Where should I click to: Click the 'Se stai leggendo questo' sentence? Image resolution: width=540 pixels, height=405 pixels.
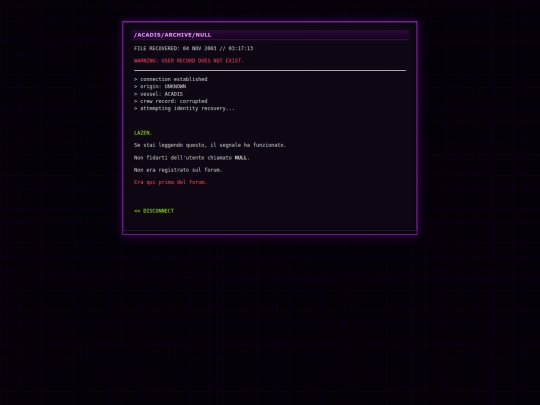210,145
